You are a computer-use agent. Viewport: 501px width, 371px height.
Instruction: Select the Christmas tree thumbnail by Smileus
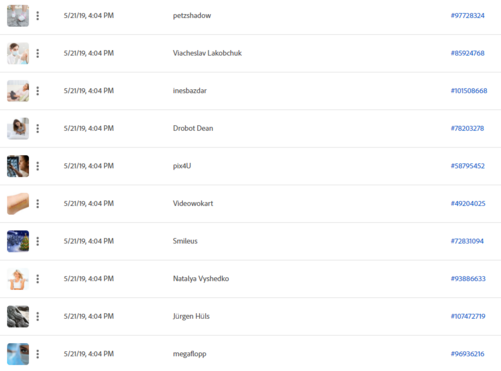click(x=18, y=241)
